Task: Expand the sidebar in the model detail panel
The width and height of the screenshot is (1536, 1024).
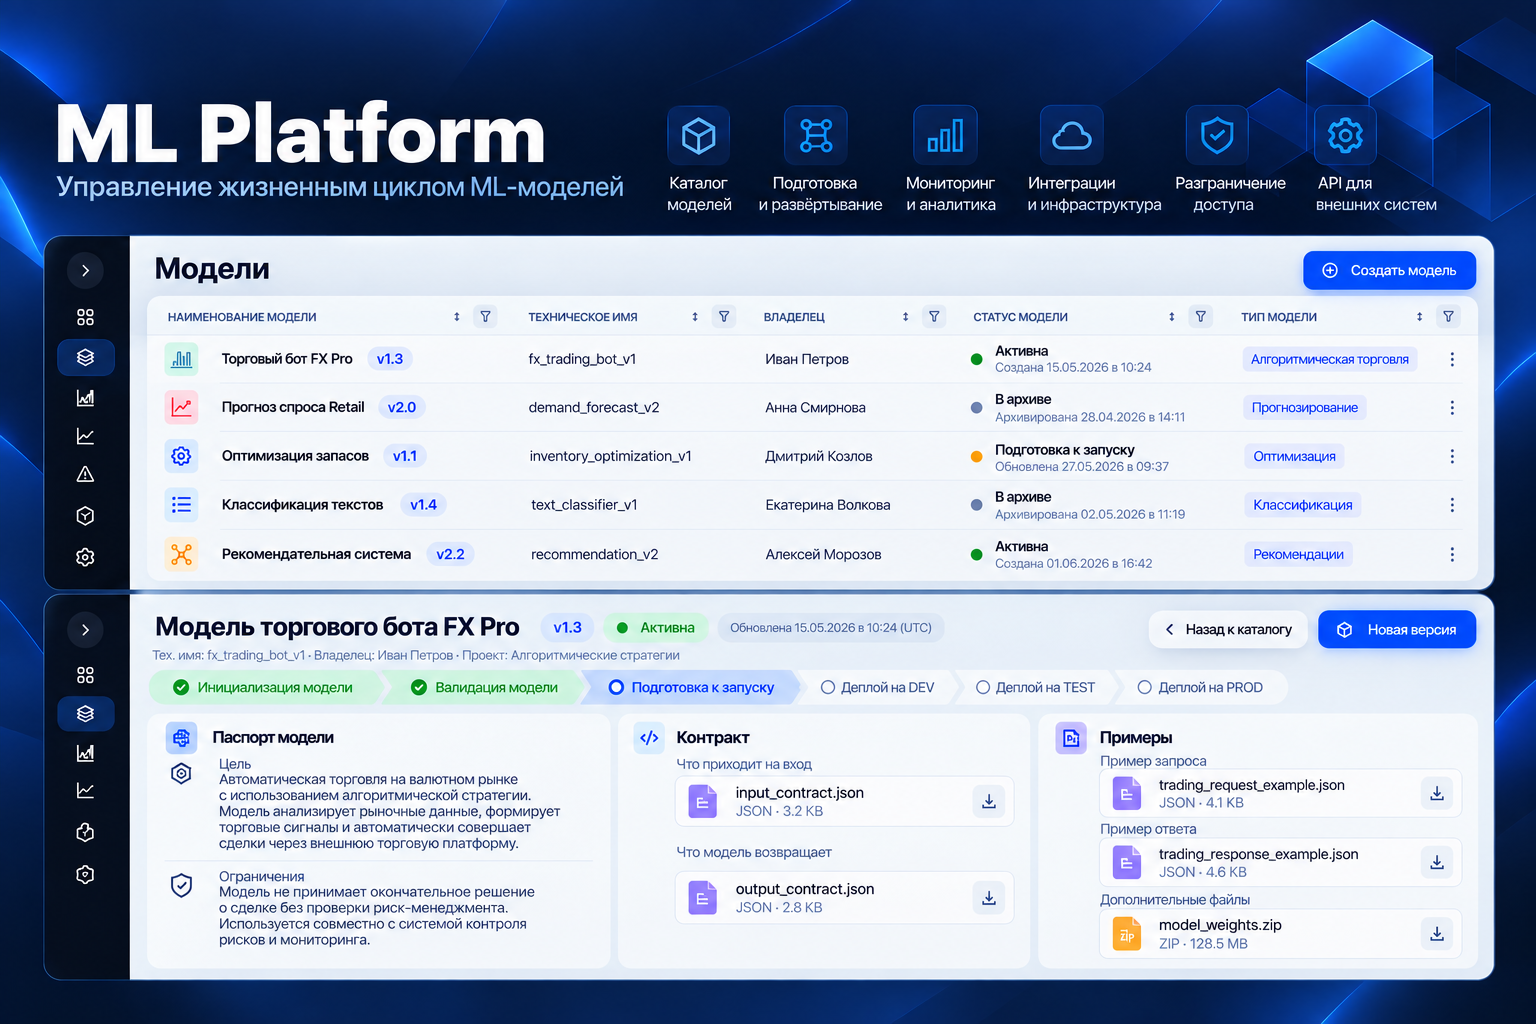Action: coord(86,630)
